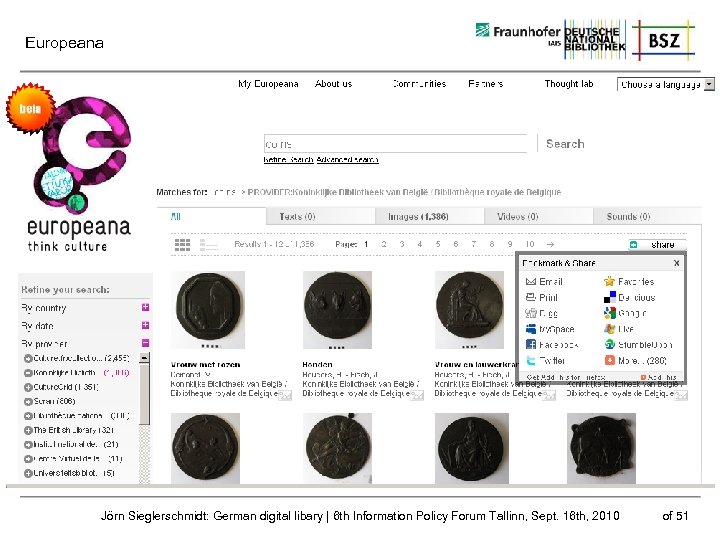Click the share button
This screenshot has height=540, width=720.
pos(658,245)
